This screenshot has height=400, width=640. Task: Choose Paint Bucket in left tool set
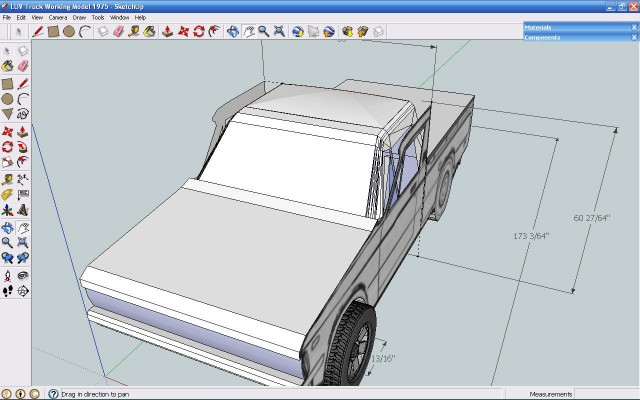click(7, 66)
